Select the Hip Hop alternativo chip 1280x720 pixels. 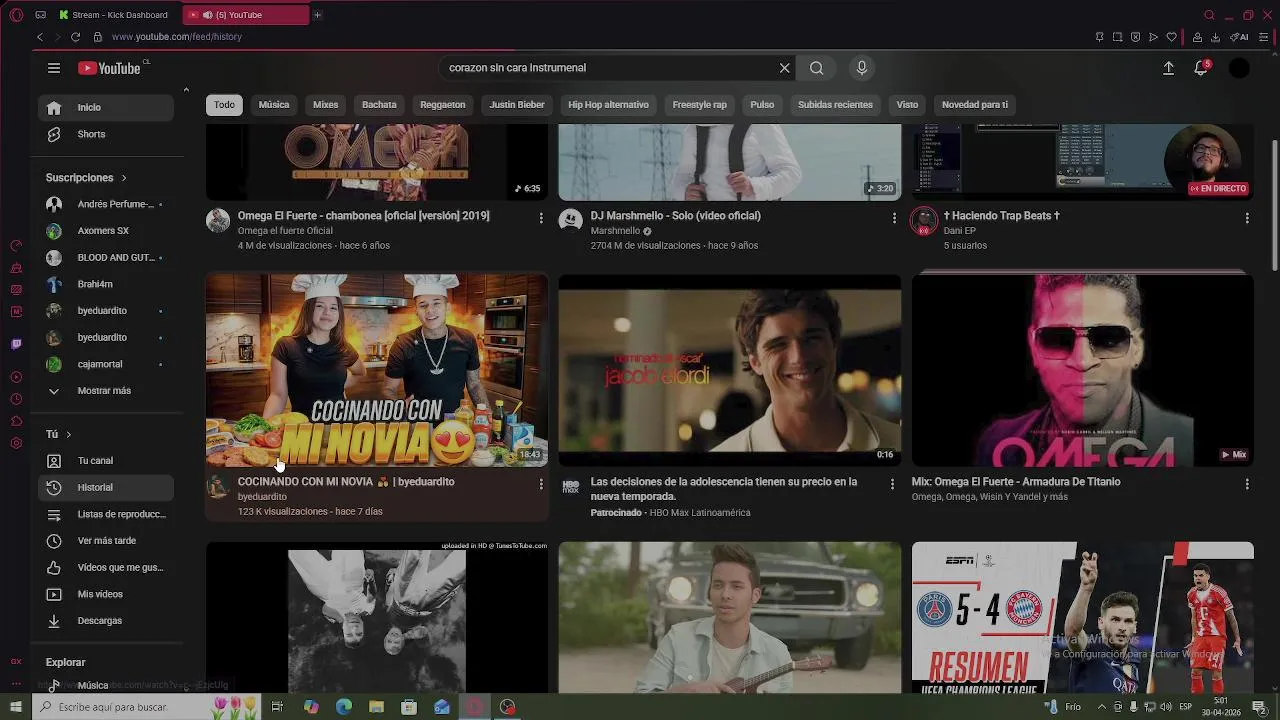608,105
